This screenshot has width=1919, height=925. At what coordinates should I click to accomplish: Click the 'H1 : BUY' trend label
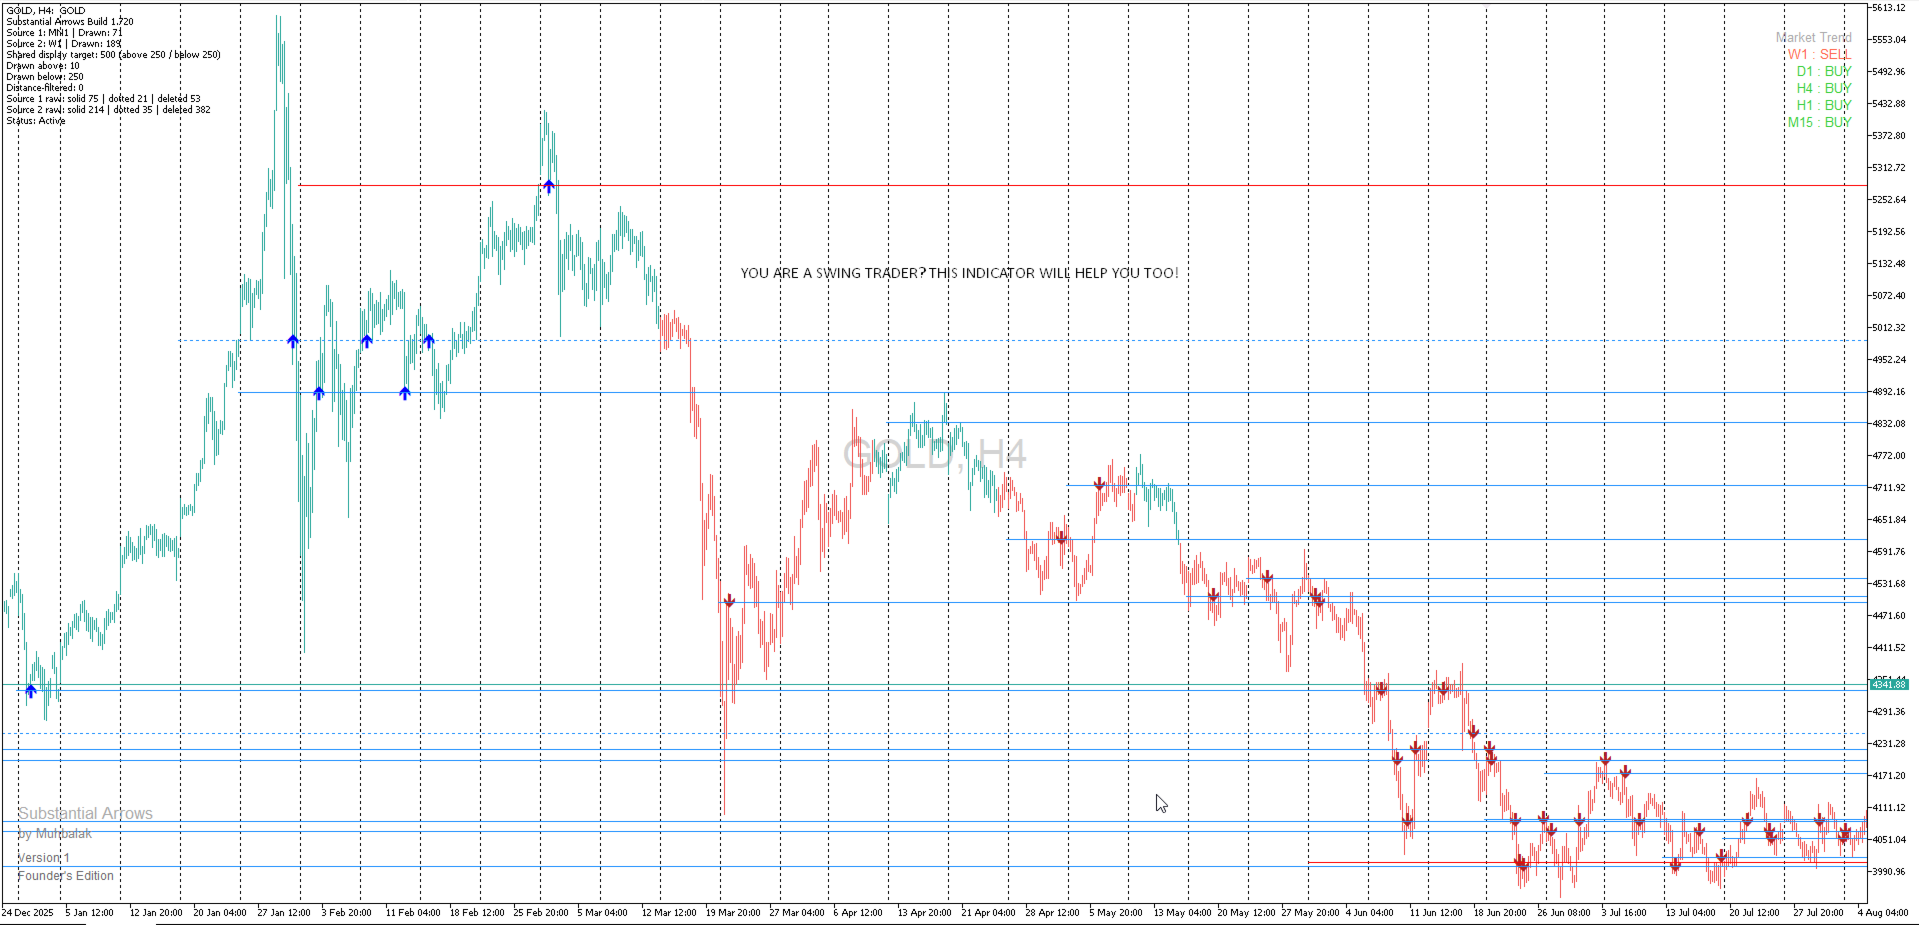point(1824,105)
